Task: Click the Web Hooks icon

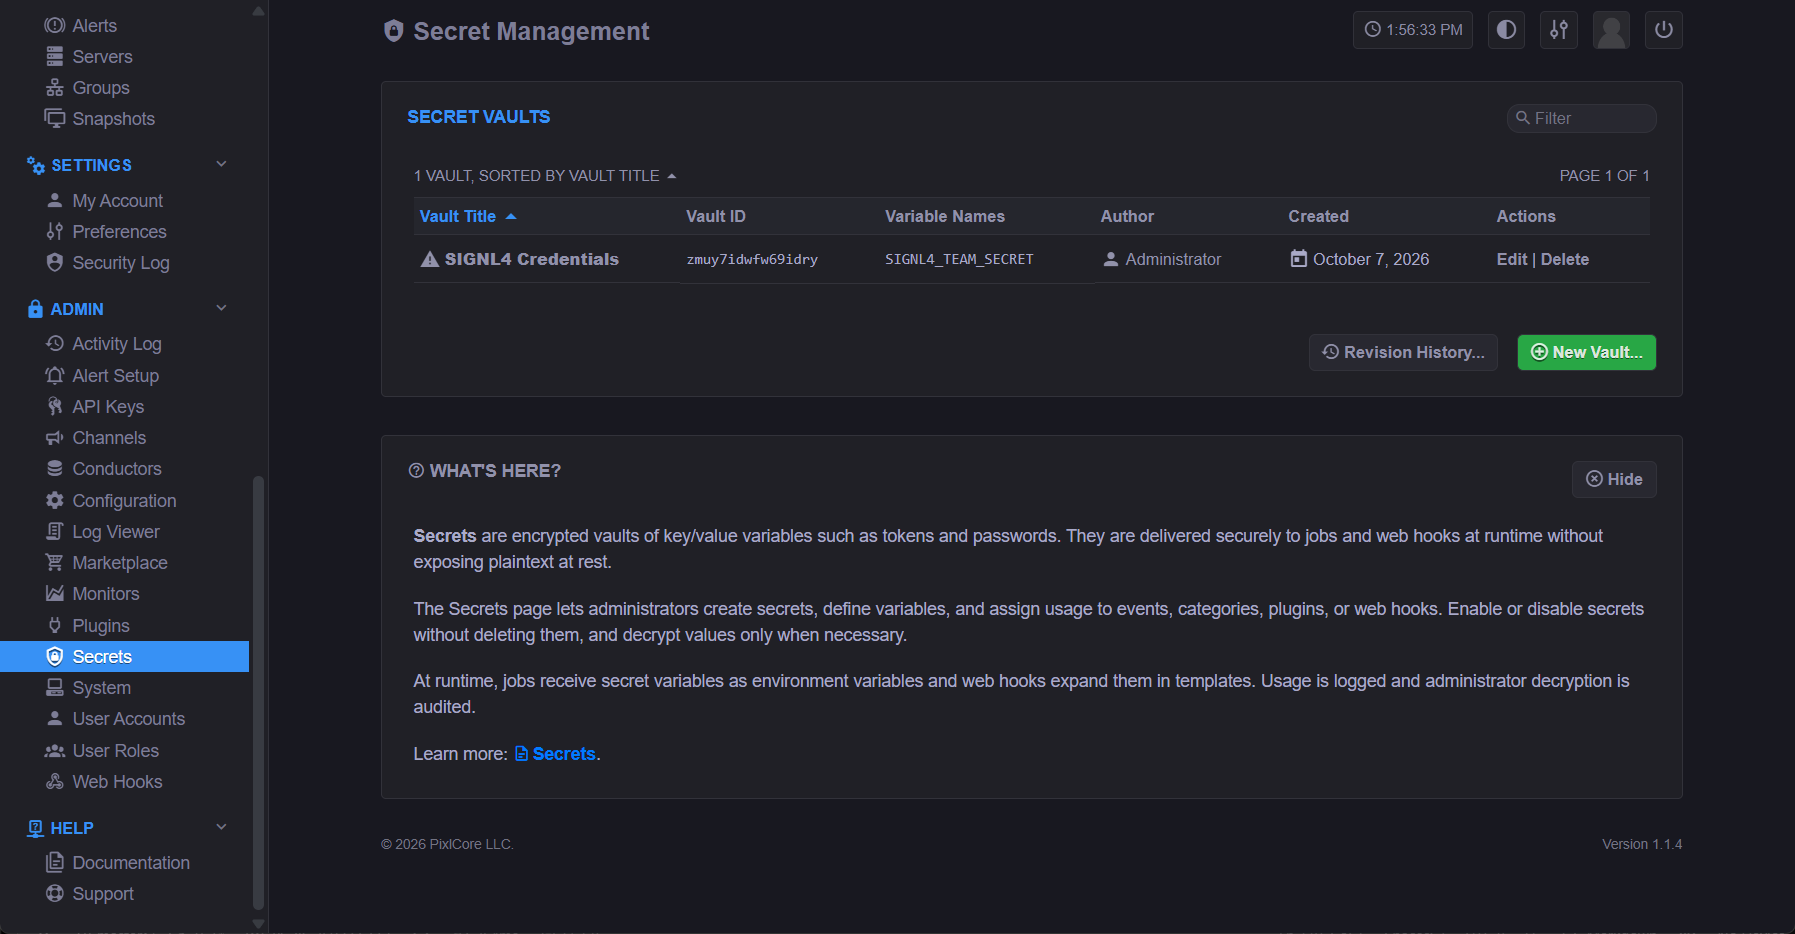Action: (x=55, y=781)
